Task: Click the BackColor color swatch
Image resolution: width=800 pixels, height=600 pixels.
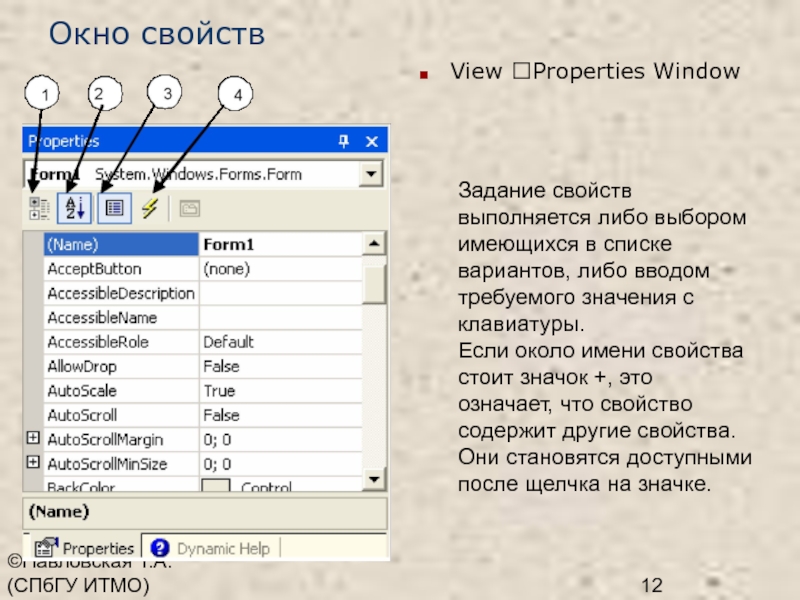Action: 216,488
